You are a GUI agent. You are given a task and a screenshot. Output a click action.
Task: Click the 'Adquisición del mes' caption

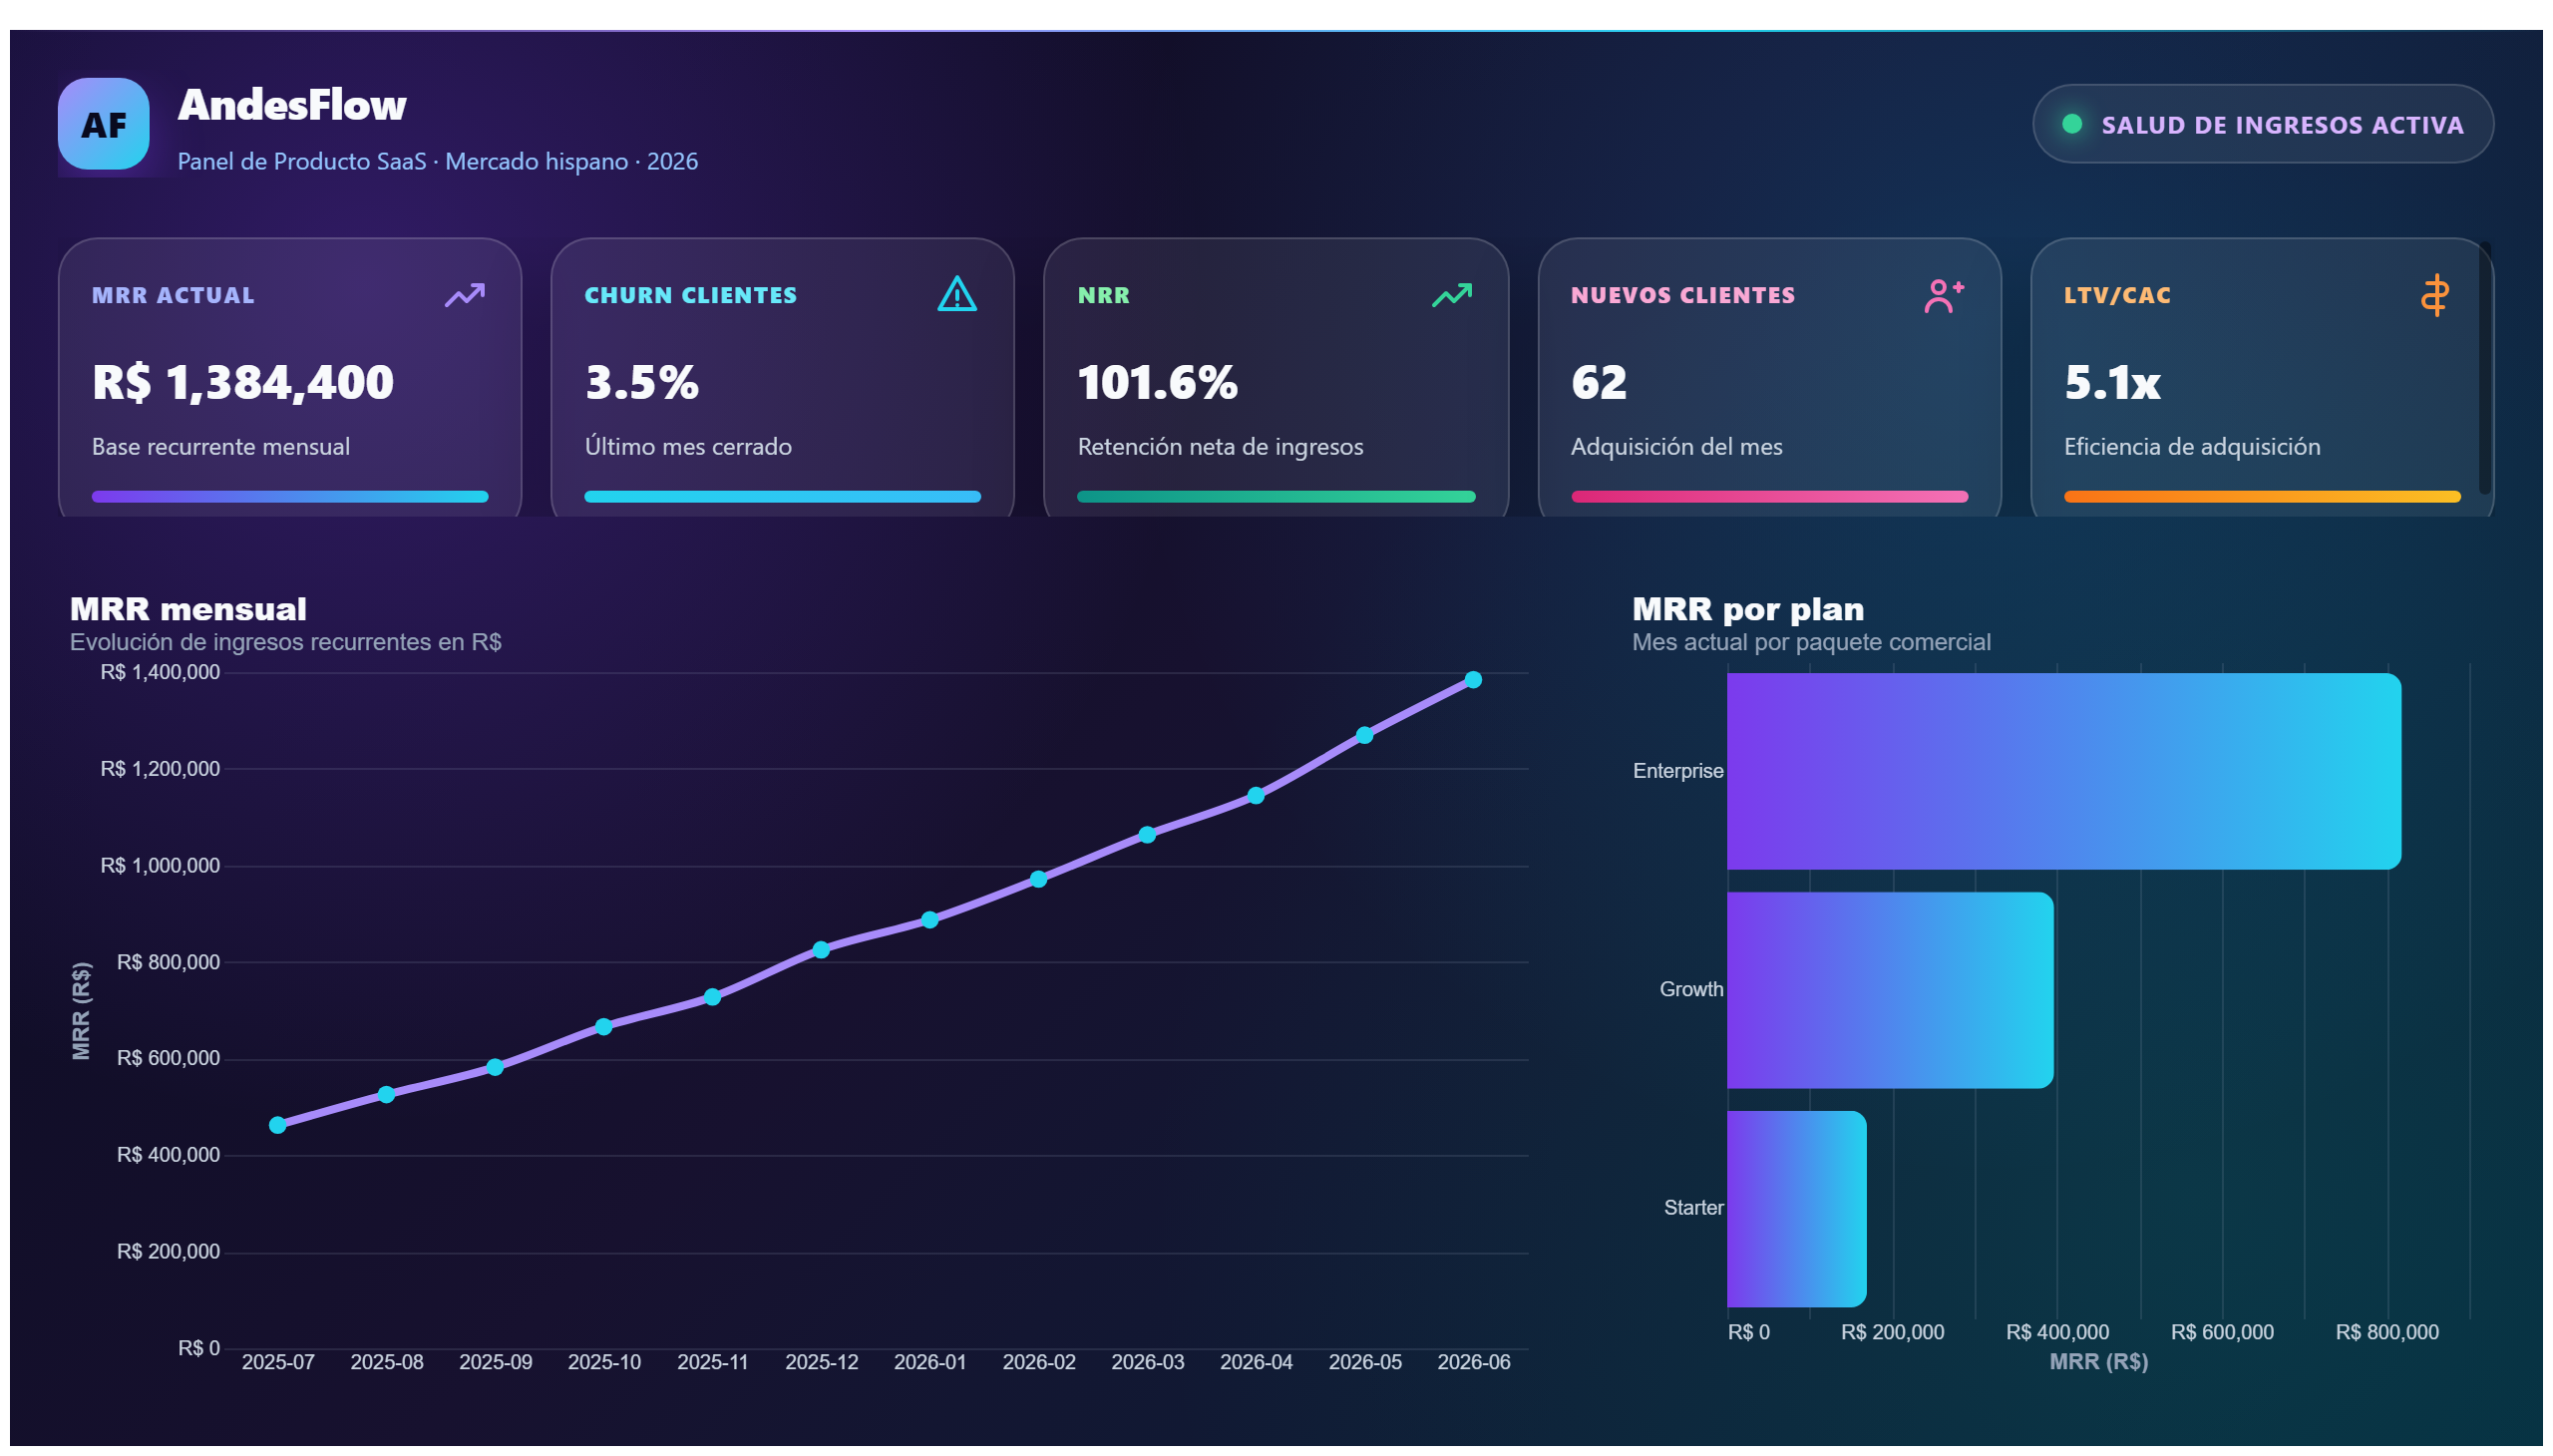click(x=1676, y=446)
